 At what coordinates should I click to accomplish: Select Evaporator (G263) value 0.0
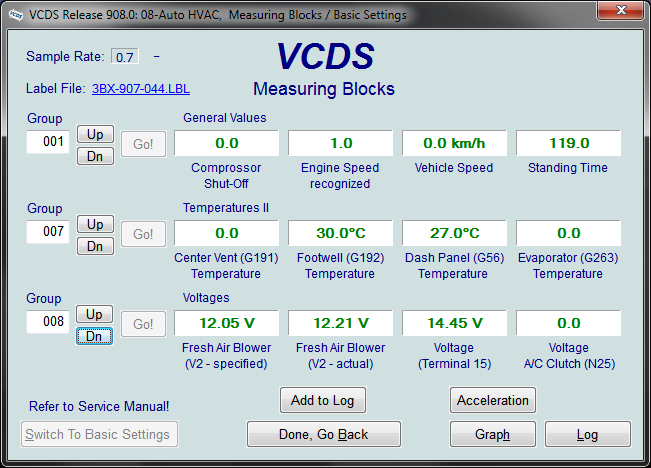pyautogui.click(x=568, y=233)
